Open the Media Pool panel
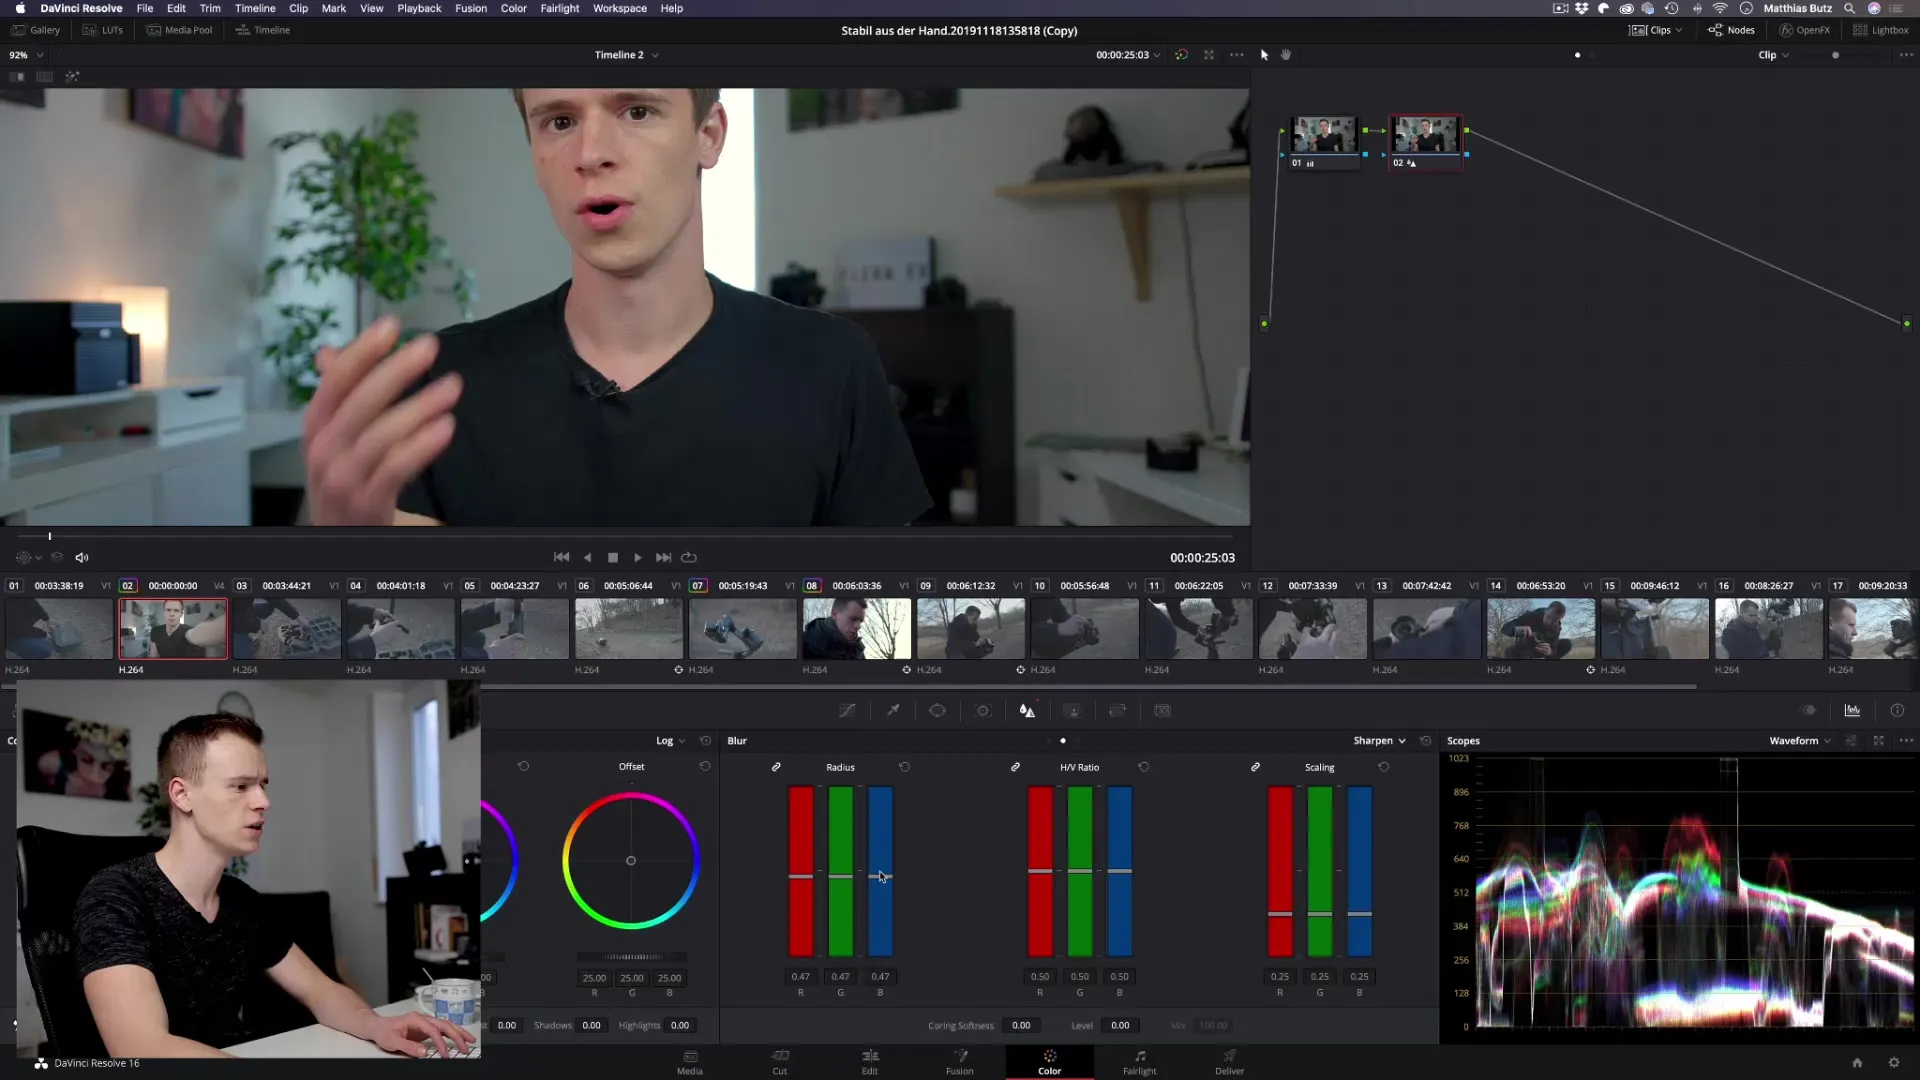Screen dimensions: 1920x1080 pos(180,30)
